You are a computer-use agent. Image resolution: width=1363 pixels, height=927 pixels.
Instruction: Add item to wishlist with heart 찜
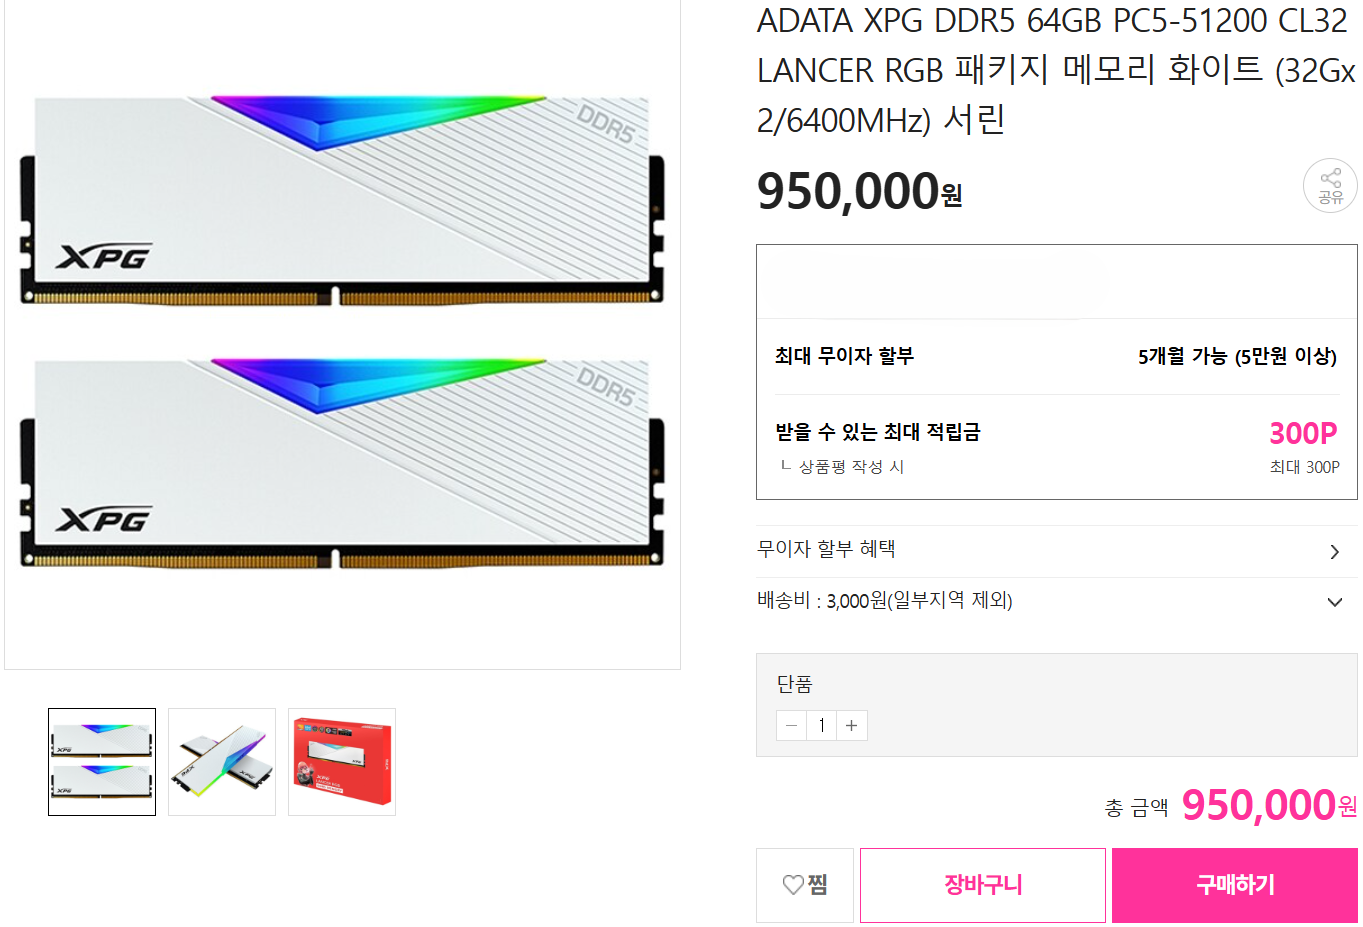pyautogui.click(x=805, y=885)
